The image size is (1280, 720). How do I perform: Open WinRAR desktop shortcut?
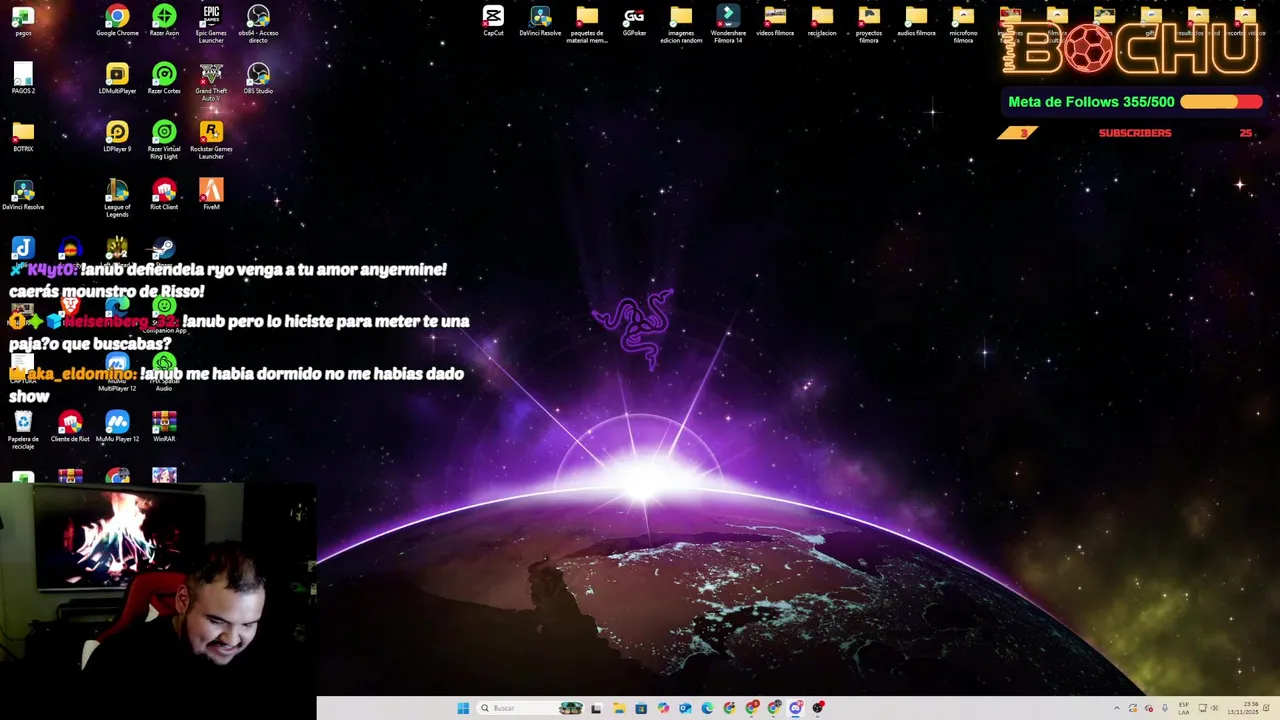(164, 427)
